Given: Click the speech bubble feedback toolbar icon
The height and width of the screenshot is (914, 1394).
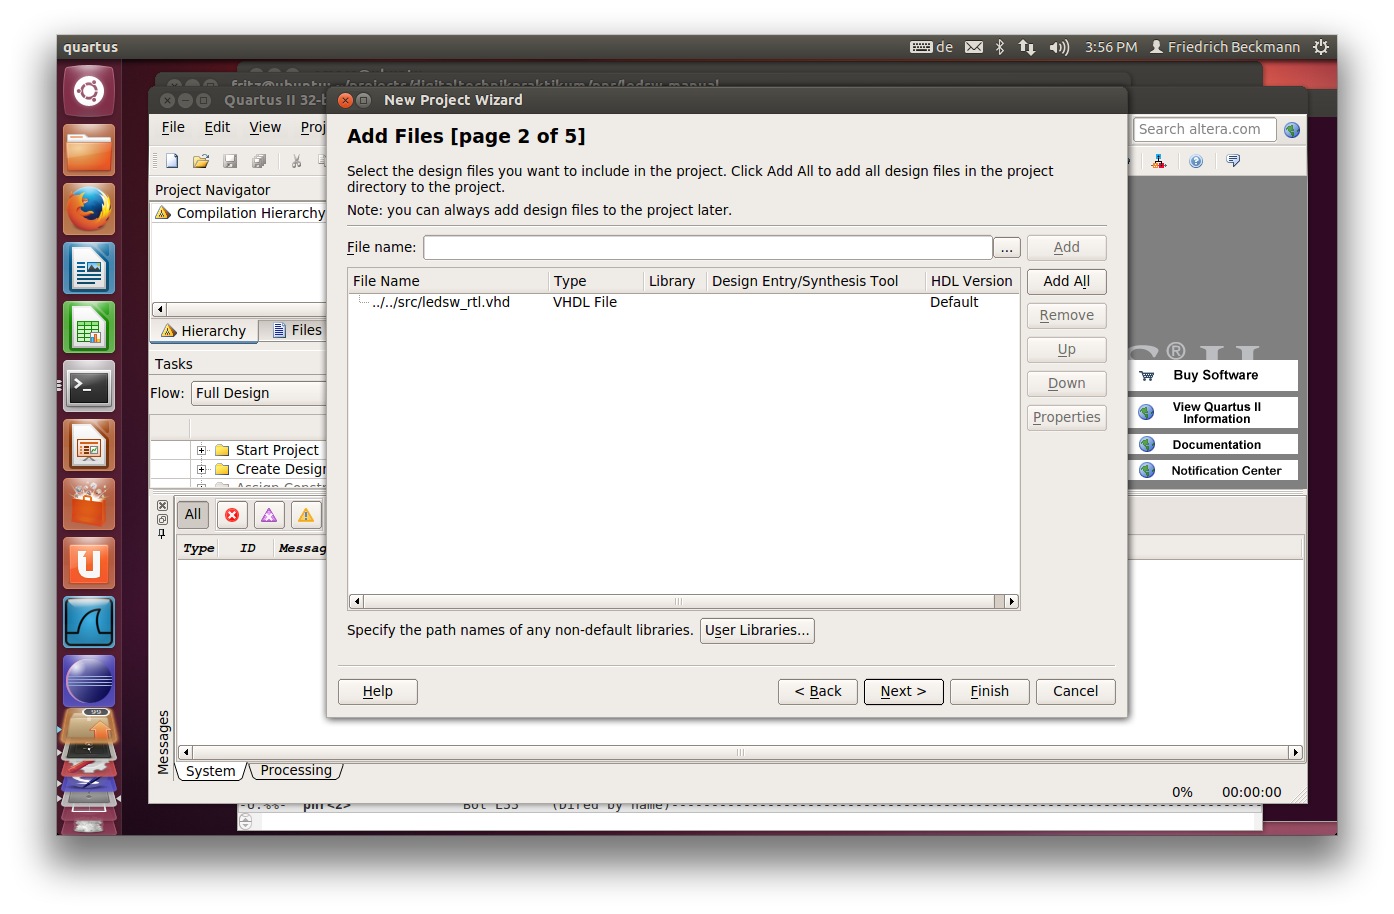Looking at the screenshot, I should click(1233, 161).
